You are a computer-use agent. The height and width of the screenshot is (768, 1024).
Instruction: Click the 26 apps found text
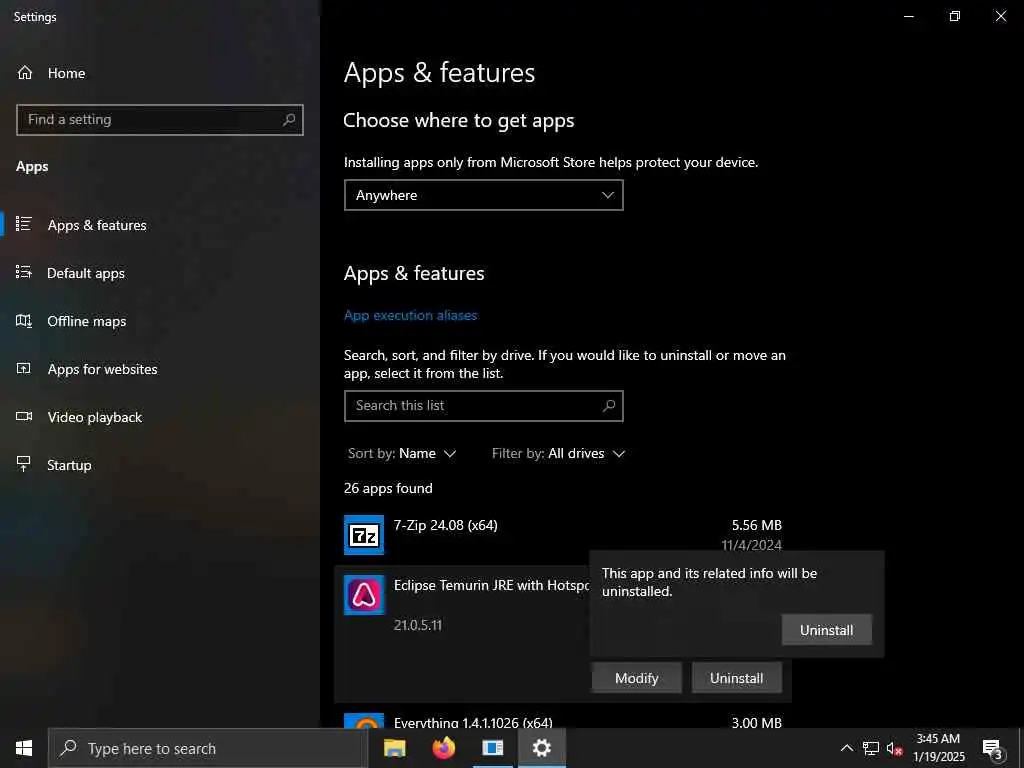[388, 488]
